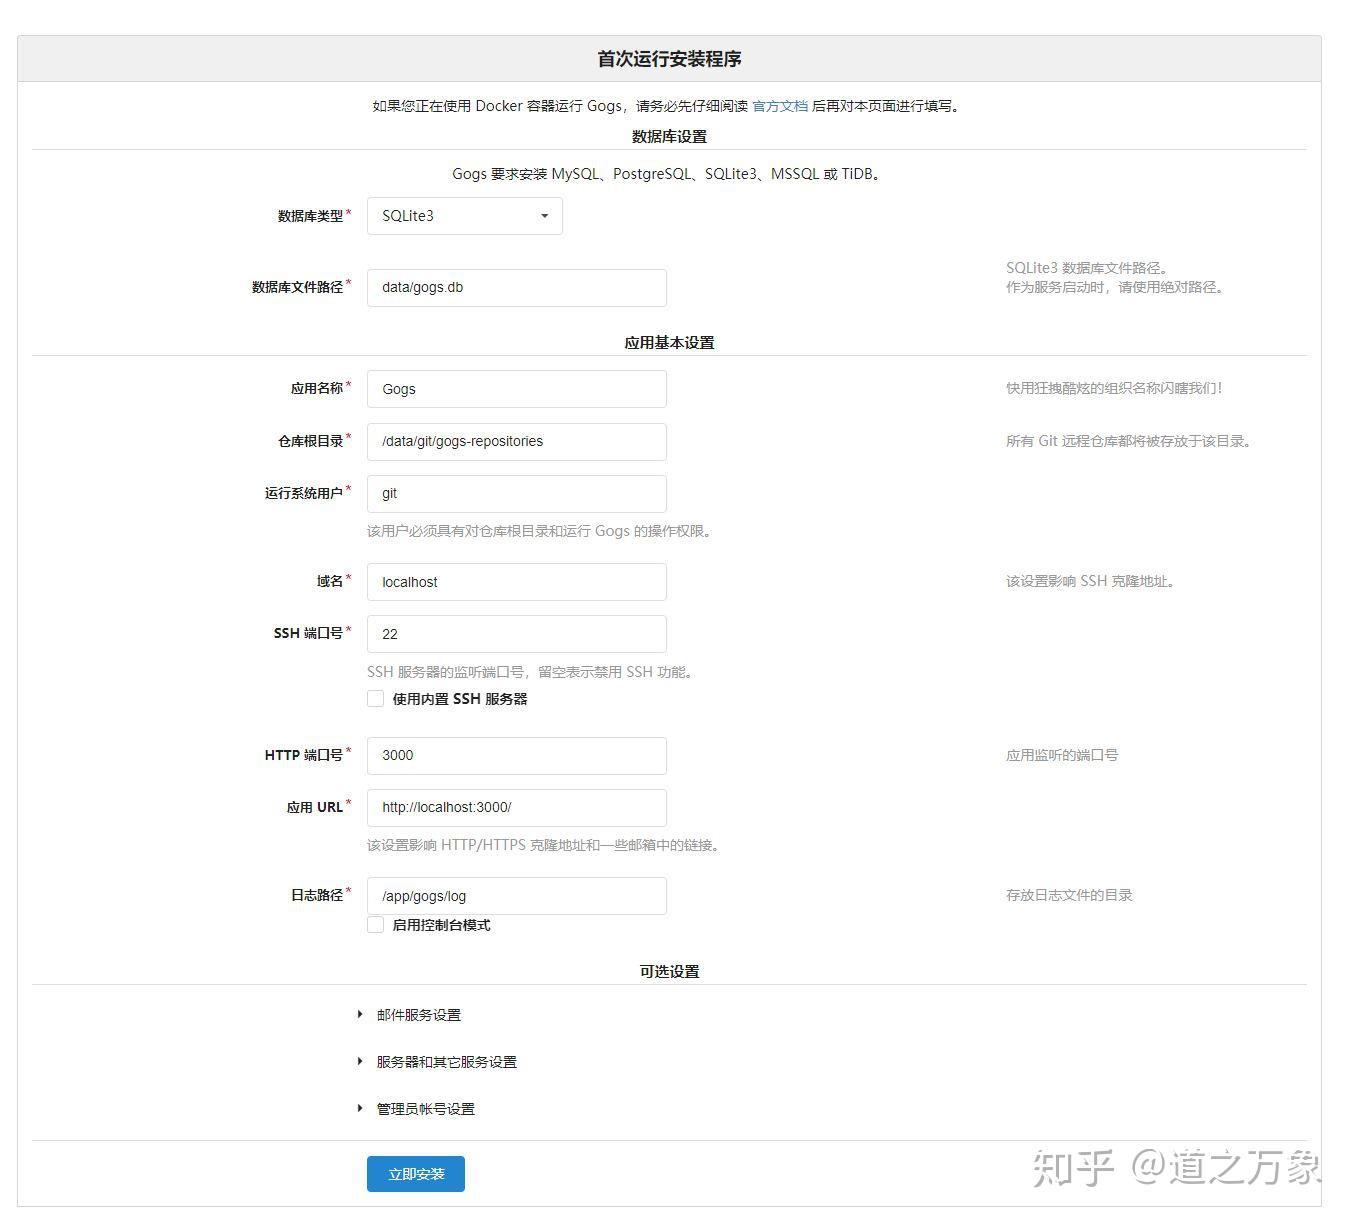Click the 数据库文件路径 field data/gogs.db

pos(516,288)
